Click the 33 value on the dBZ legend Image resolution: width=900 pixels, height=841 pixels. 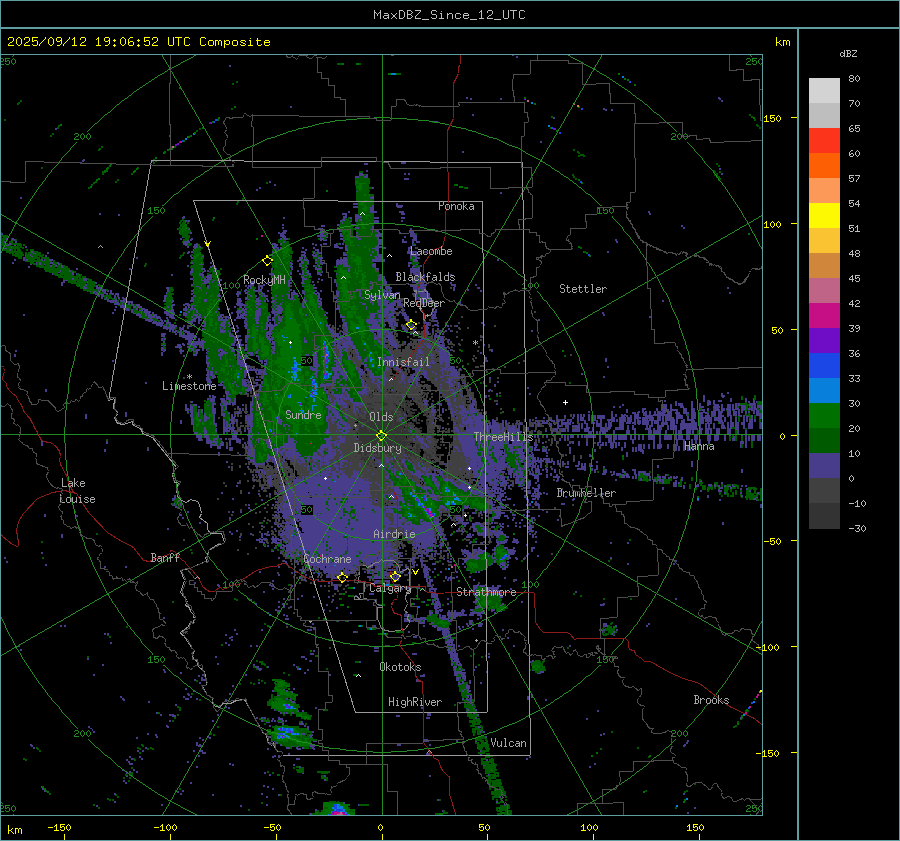[854, 378]
